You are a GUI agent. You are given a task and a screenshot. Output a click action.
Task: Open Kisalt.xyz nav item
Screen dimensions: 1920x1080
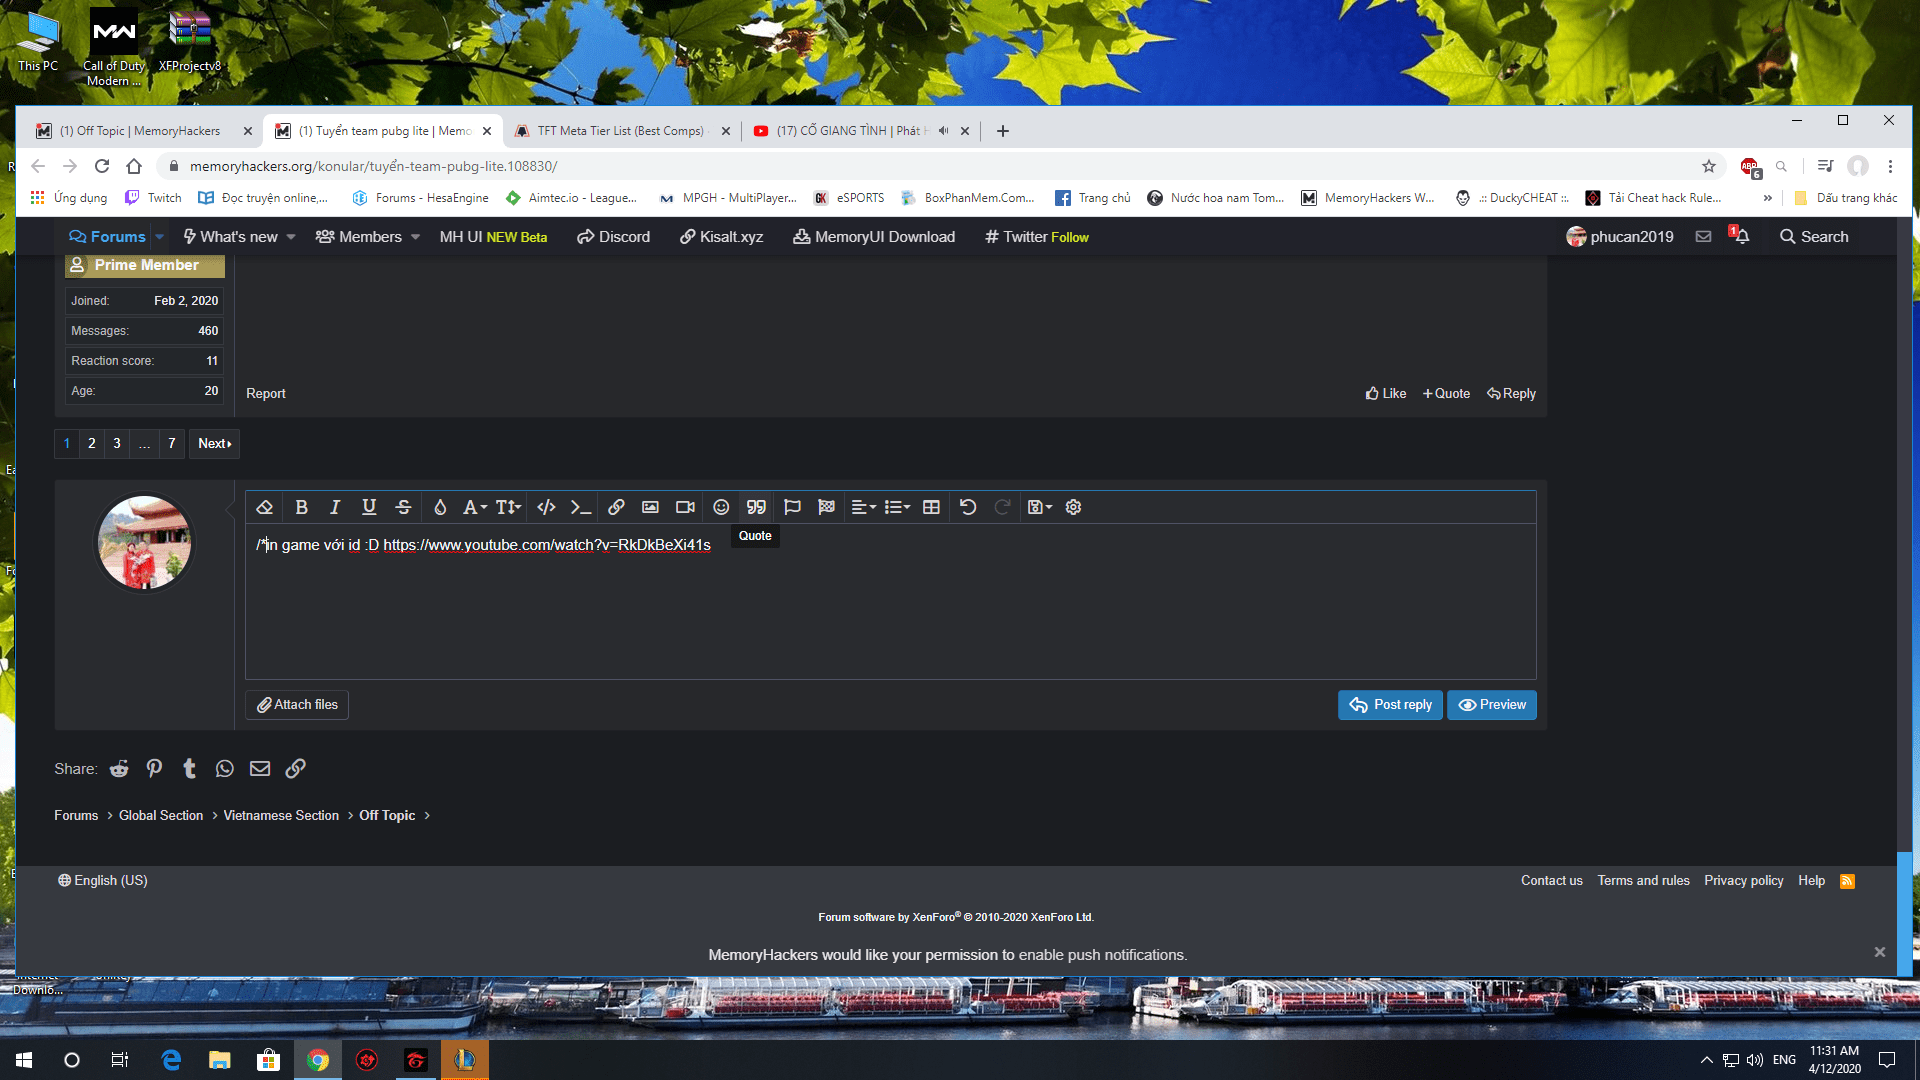pyautogui.click(x=722, y=237)
